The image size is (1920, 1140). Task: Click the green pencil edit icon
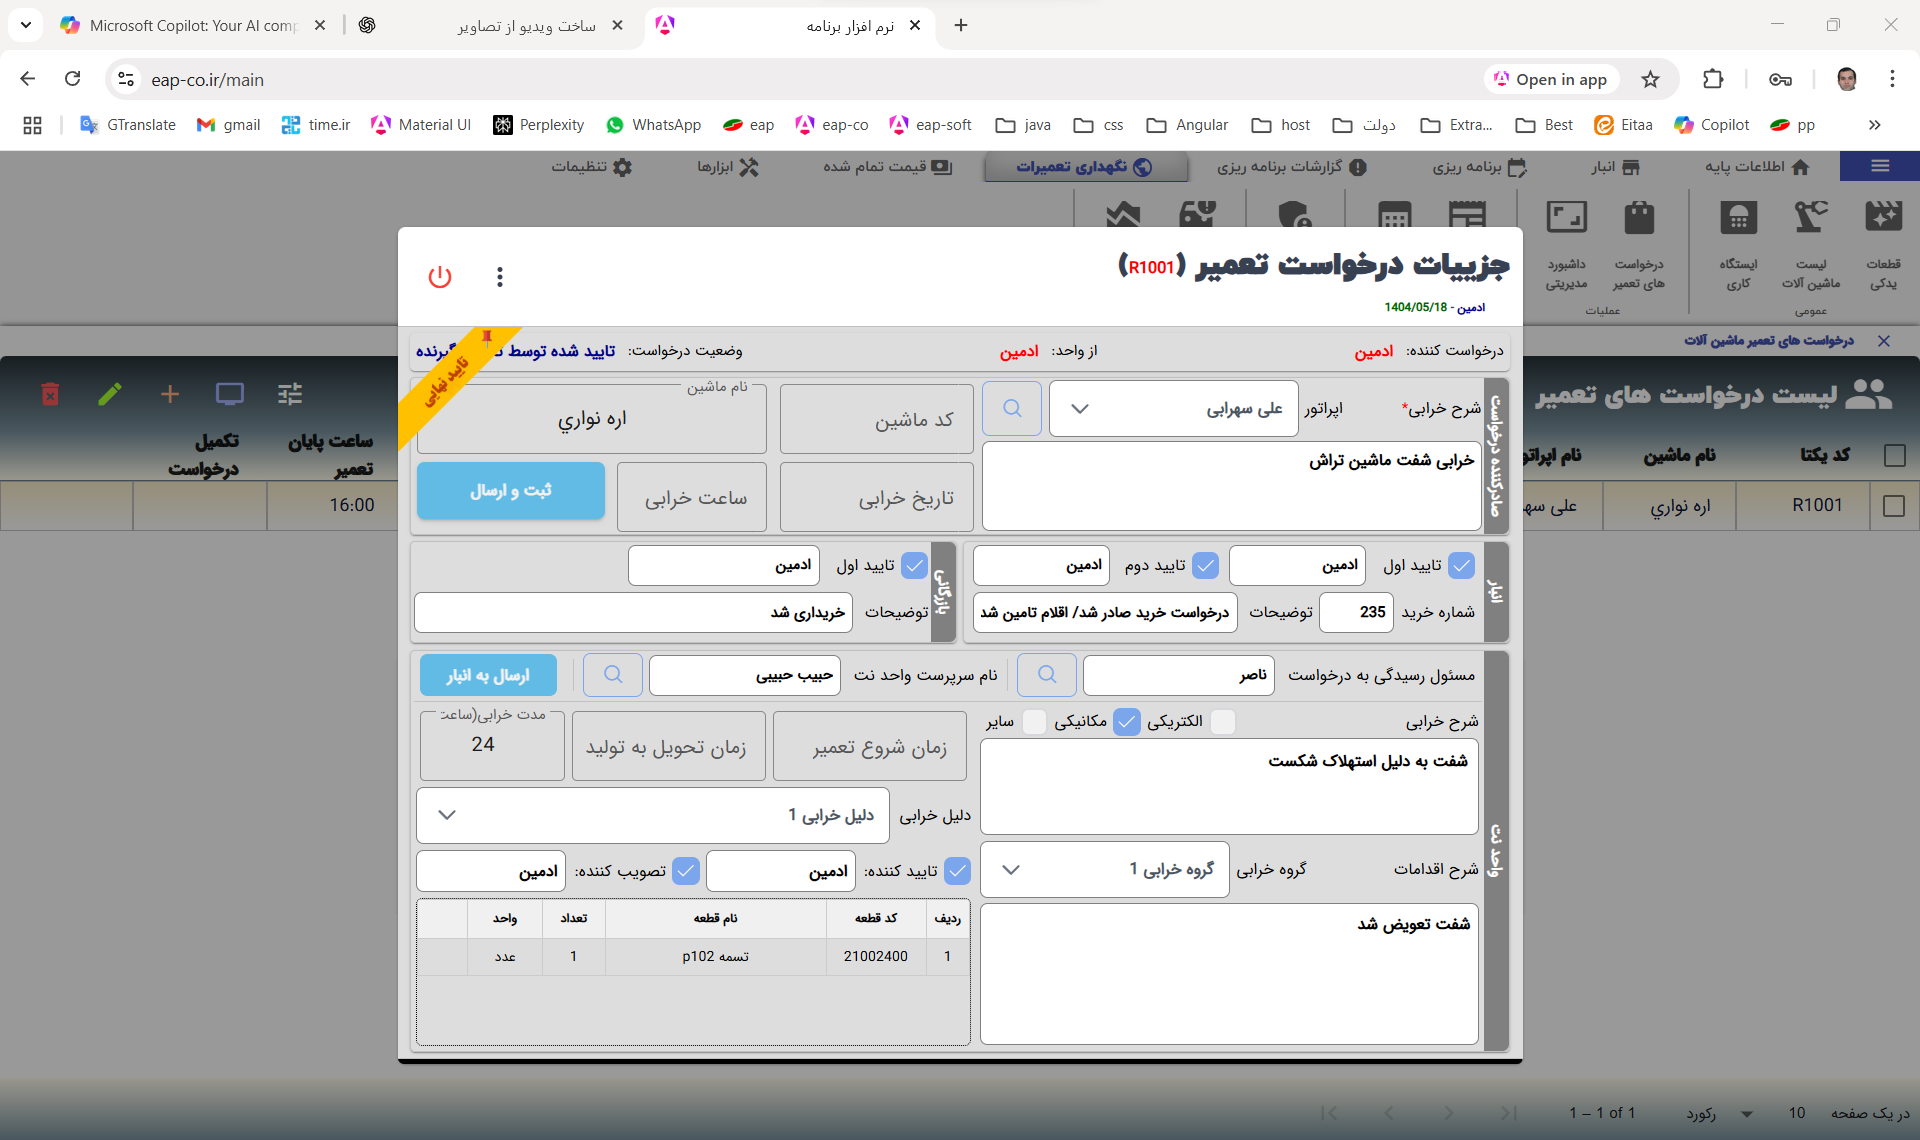tap(110, 394)
